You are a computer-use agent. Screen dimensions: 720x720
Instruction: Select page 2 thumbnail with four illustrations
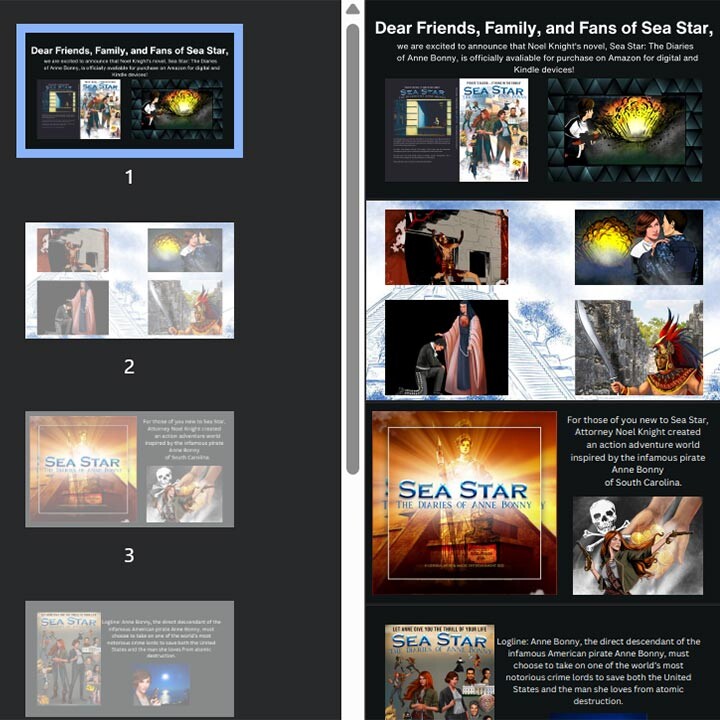(x=129, y=281)
